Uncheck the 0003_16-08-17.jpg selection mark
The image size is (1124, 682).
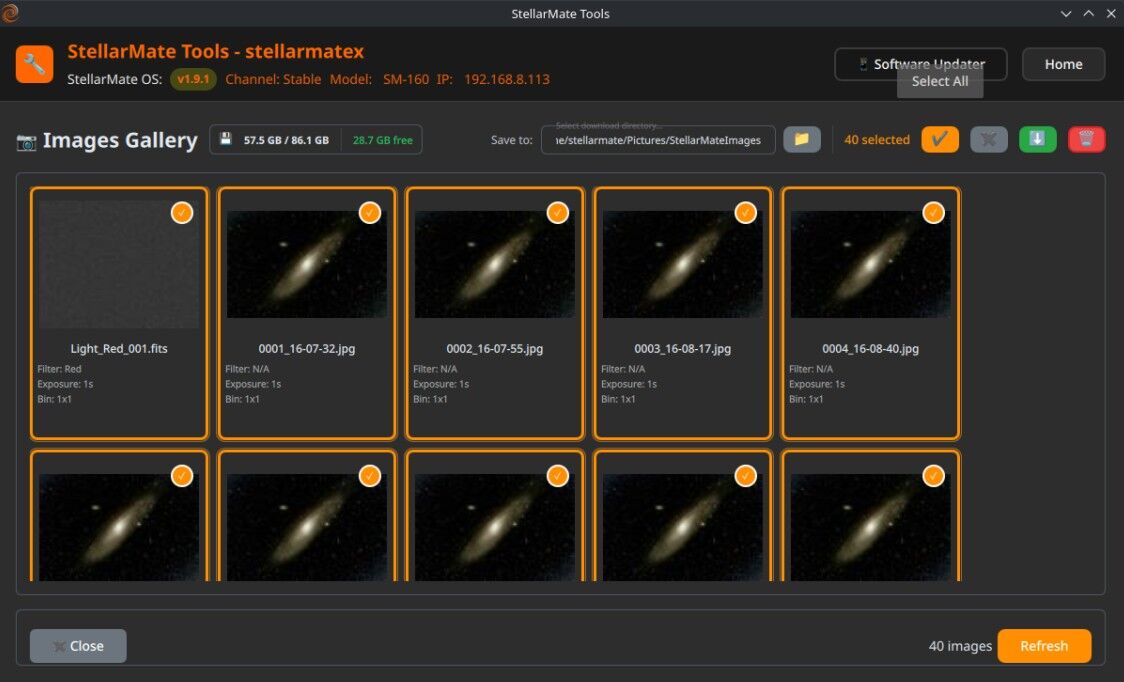click(x=746, y=213)
